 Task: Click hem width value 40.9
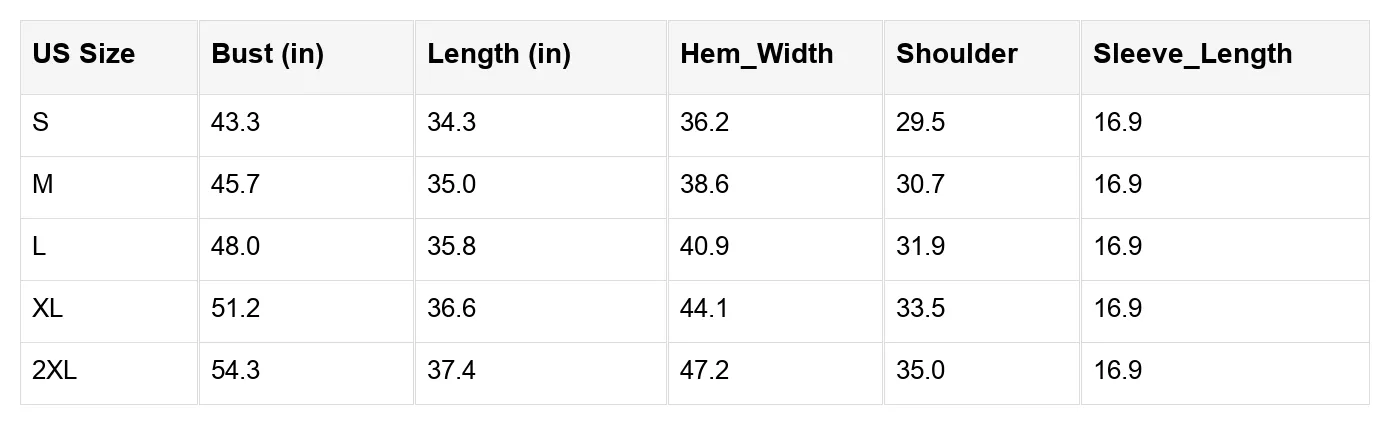point(704,247)
